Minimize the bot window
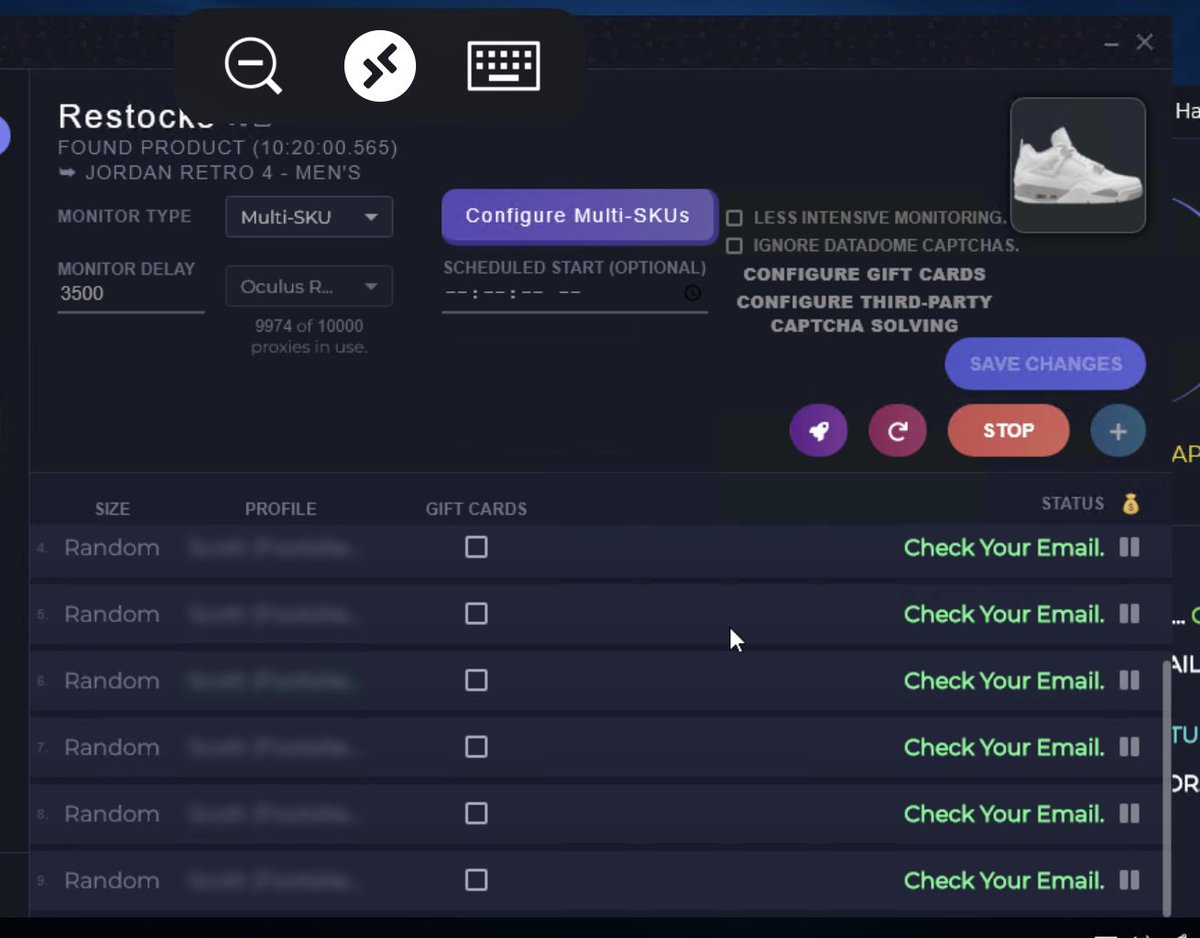1200x938 pixels. click(1113, 44)
